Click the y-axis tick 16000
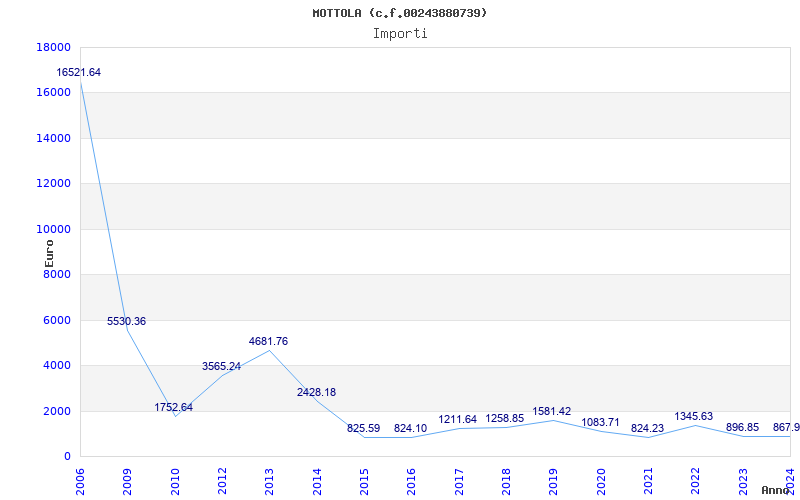The width and height of the screenshot is (800, 500). coord(54,92)
